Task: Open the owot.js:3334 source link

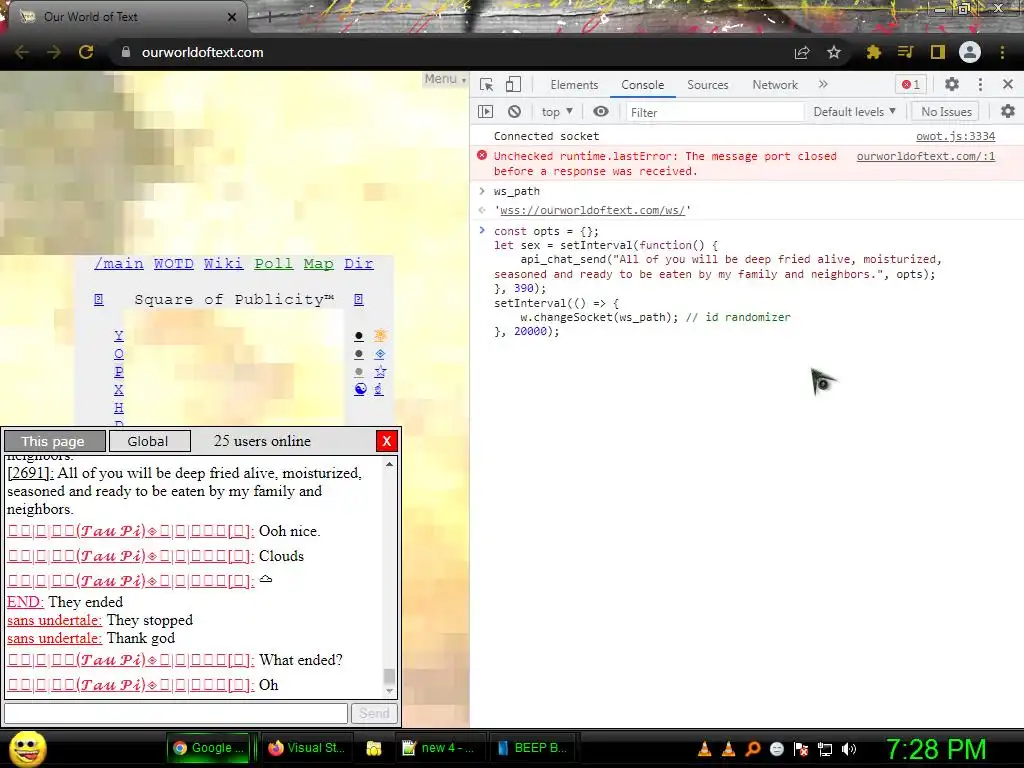Action: point(955,136)
